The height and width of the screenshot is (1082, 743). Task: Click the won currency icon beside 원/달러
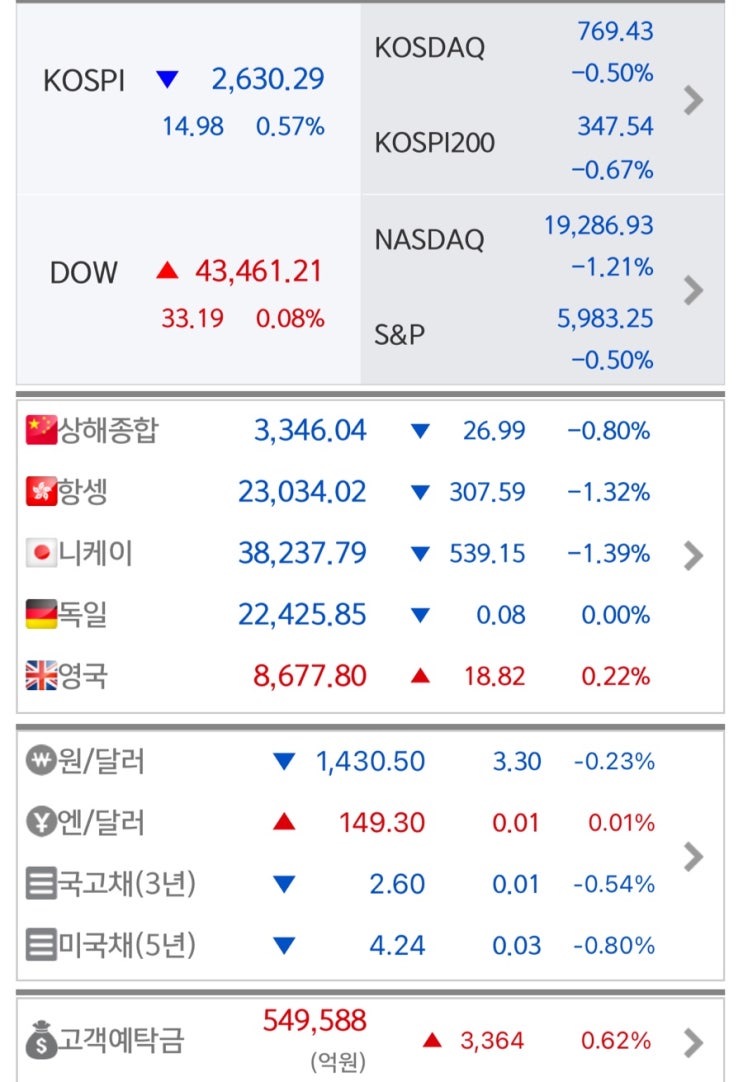(38, 761)
